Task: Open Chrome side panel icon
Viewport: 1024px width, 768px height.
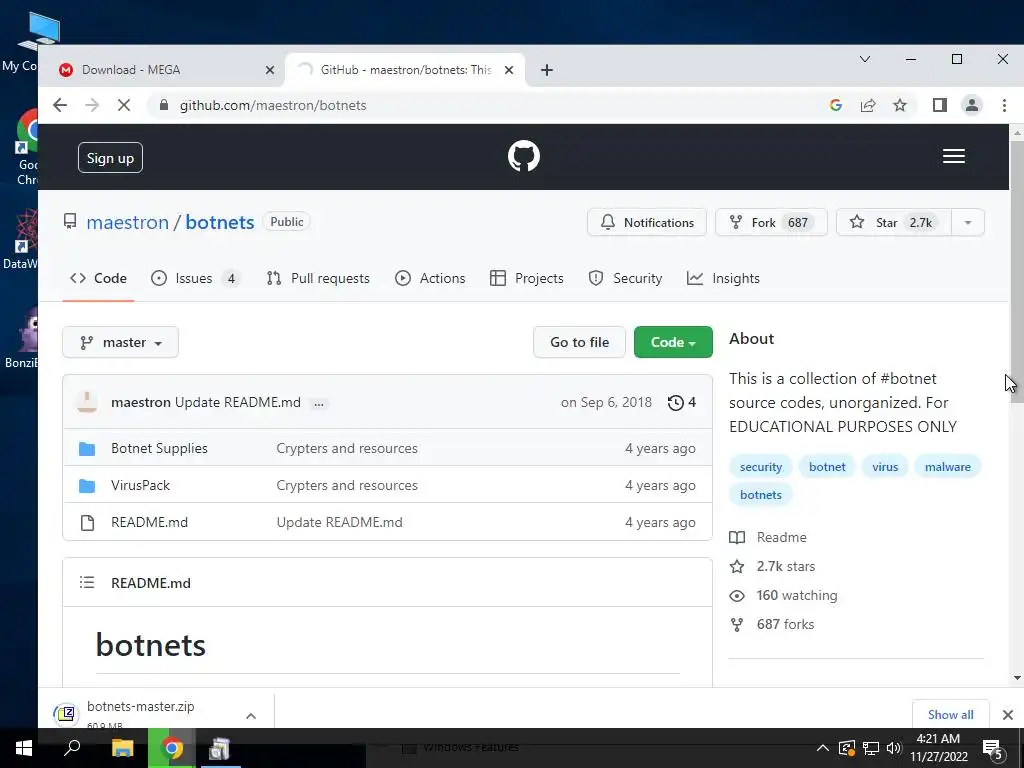Action: (939, 105)
